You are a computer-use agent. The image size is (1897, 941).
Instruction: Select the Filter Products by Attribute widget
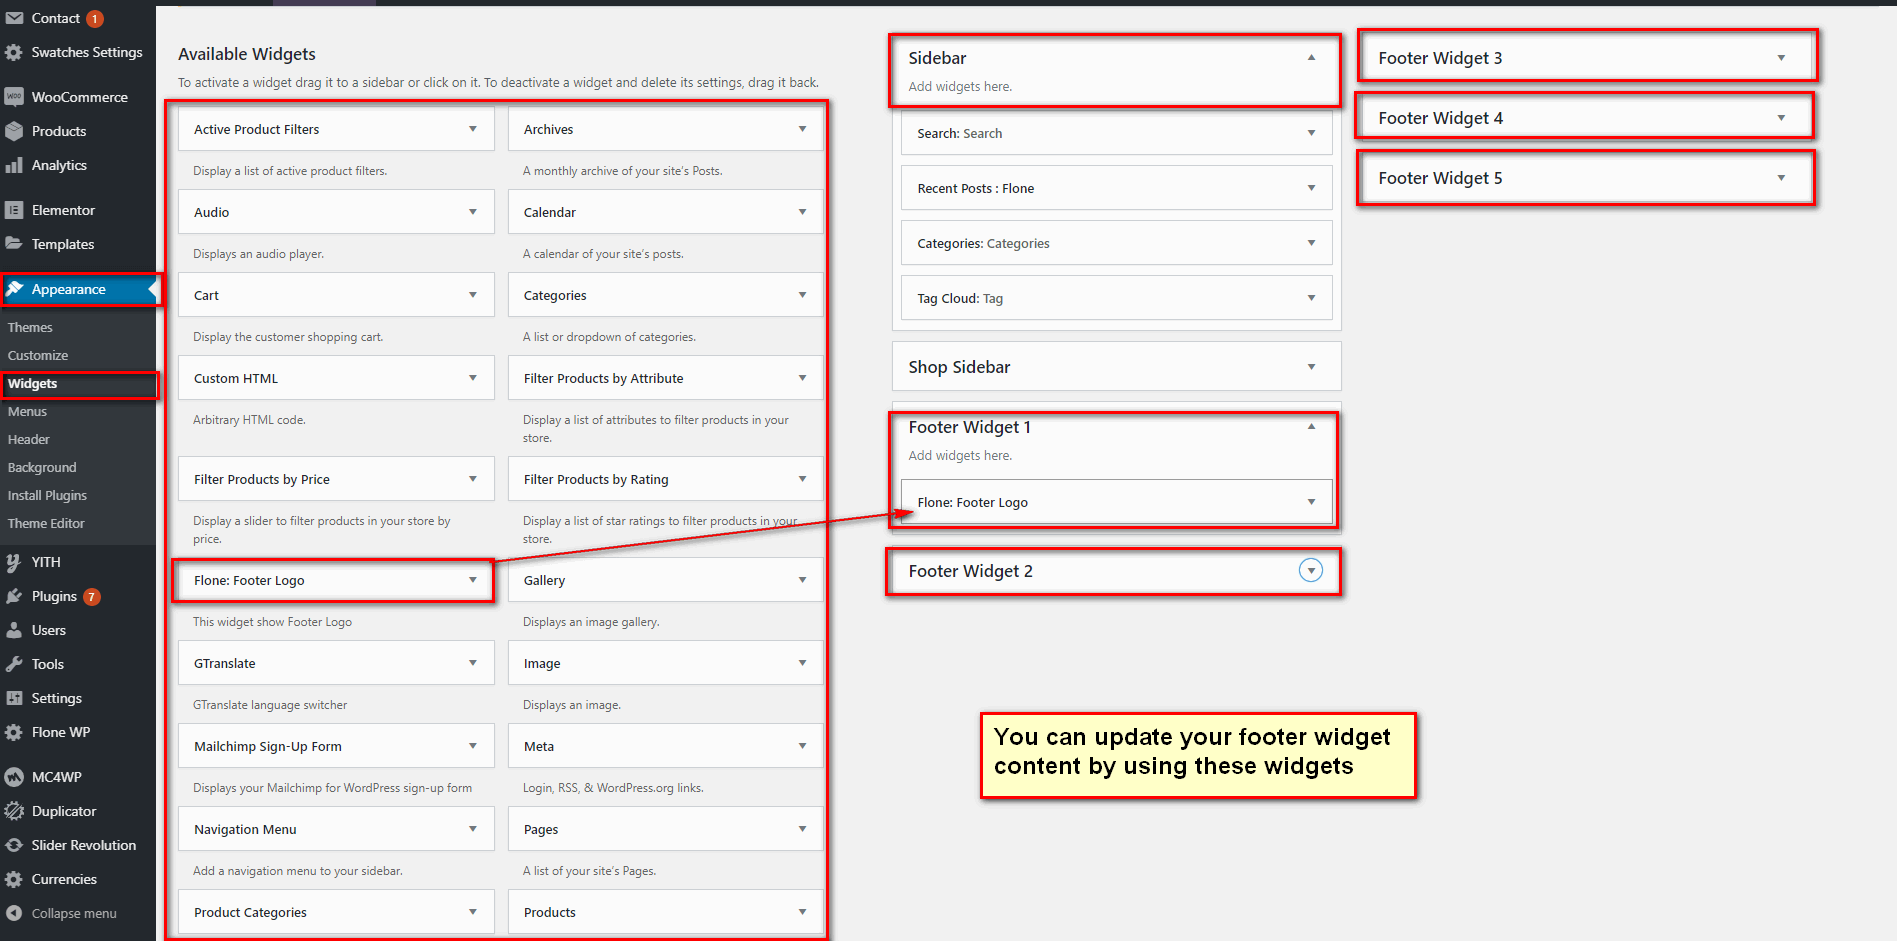665,378
